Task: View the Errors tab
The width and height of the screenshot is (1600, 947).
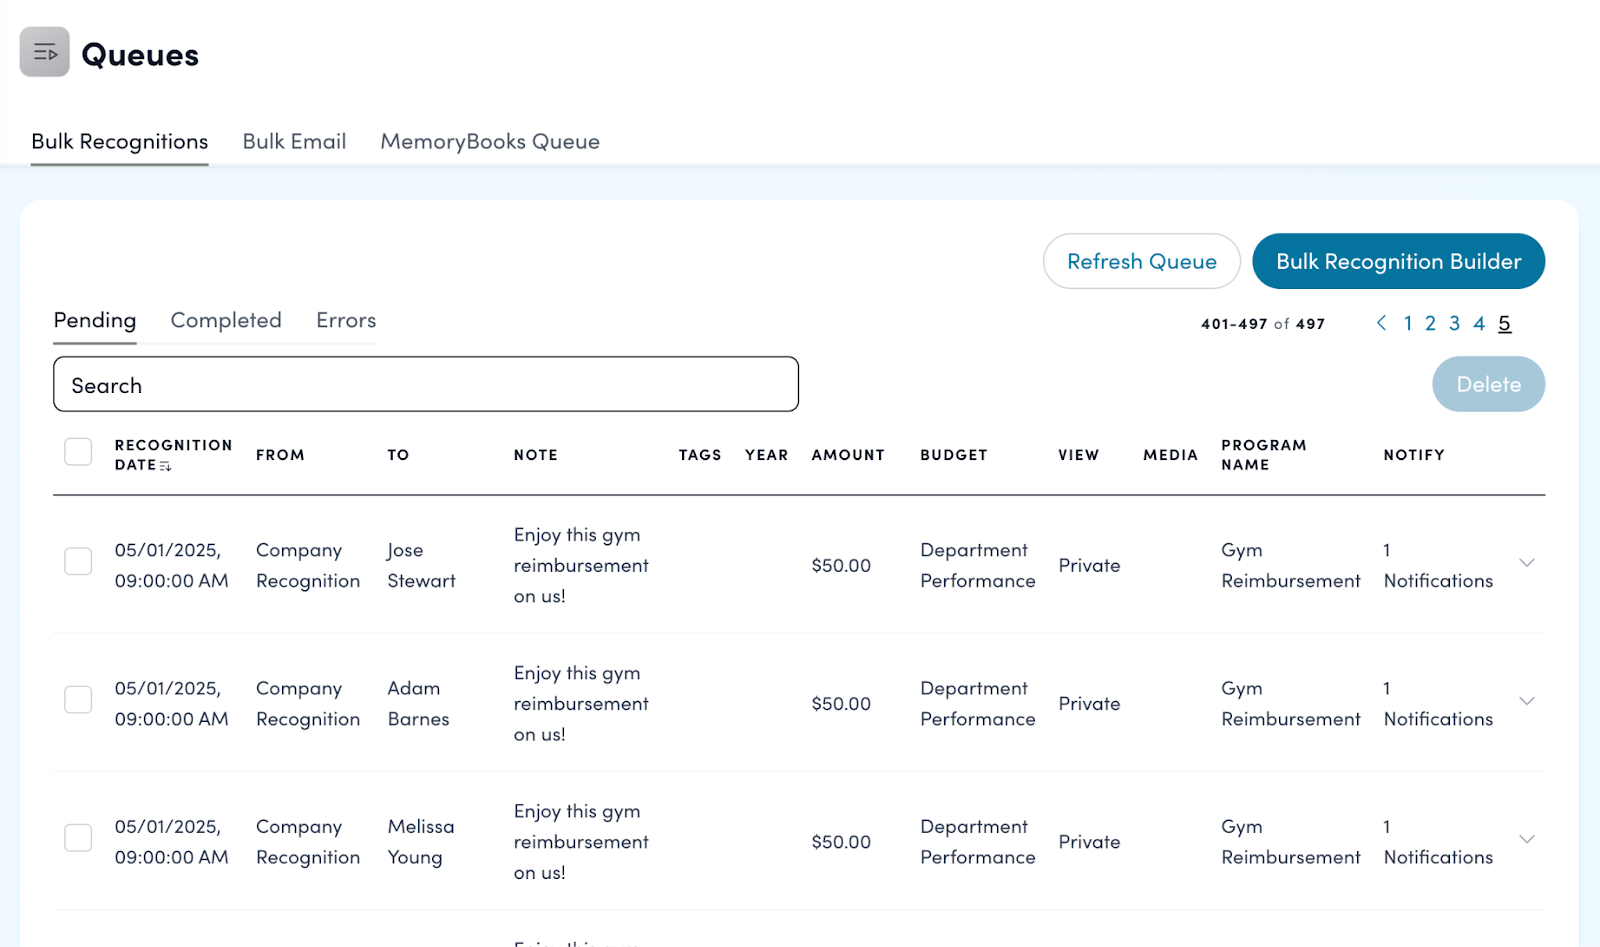Action: click(x=346, y=321)
